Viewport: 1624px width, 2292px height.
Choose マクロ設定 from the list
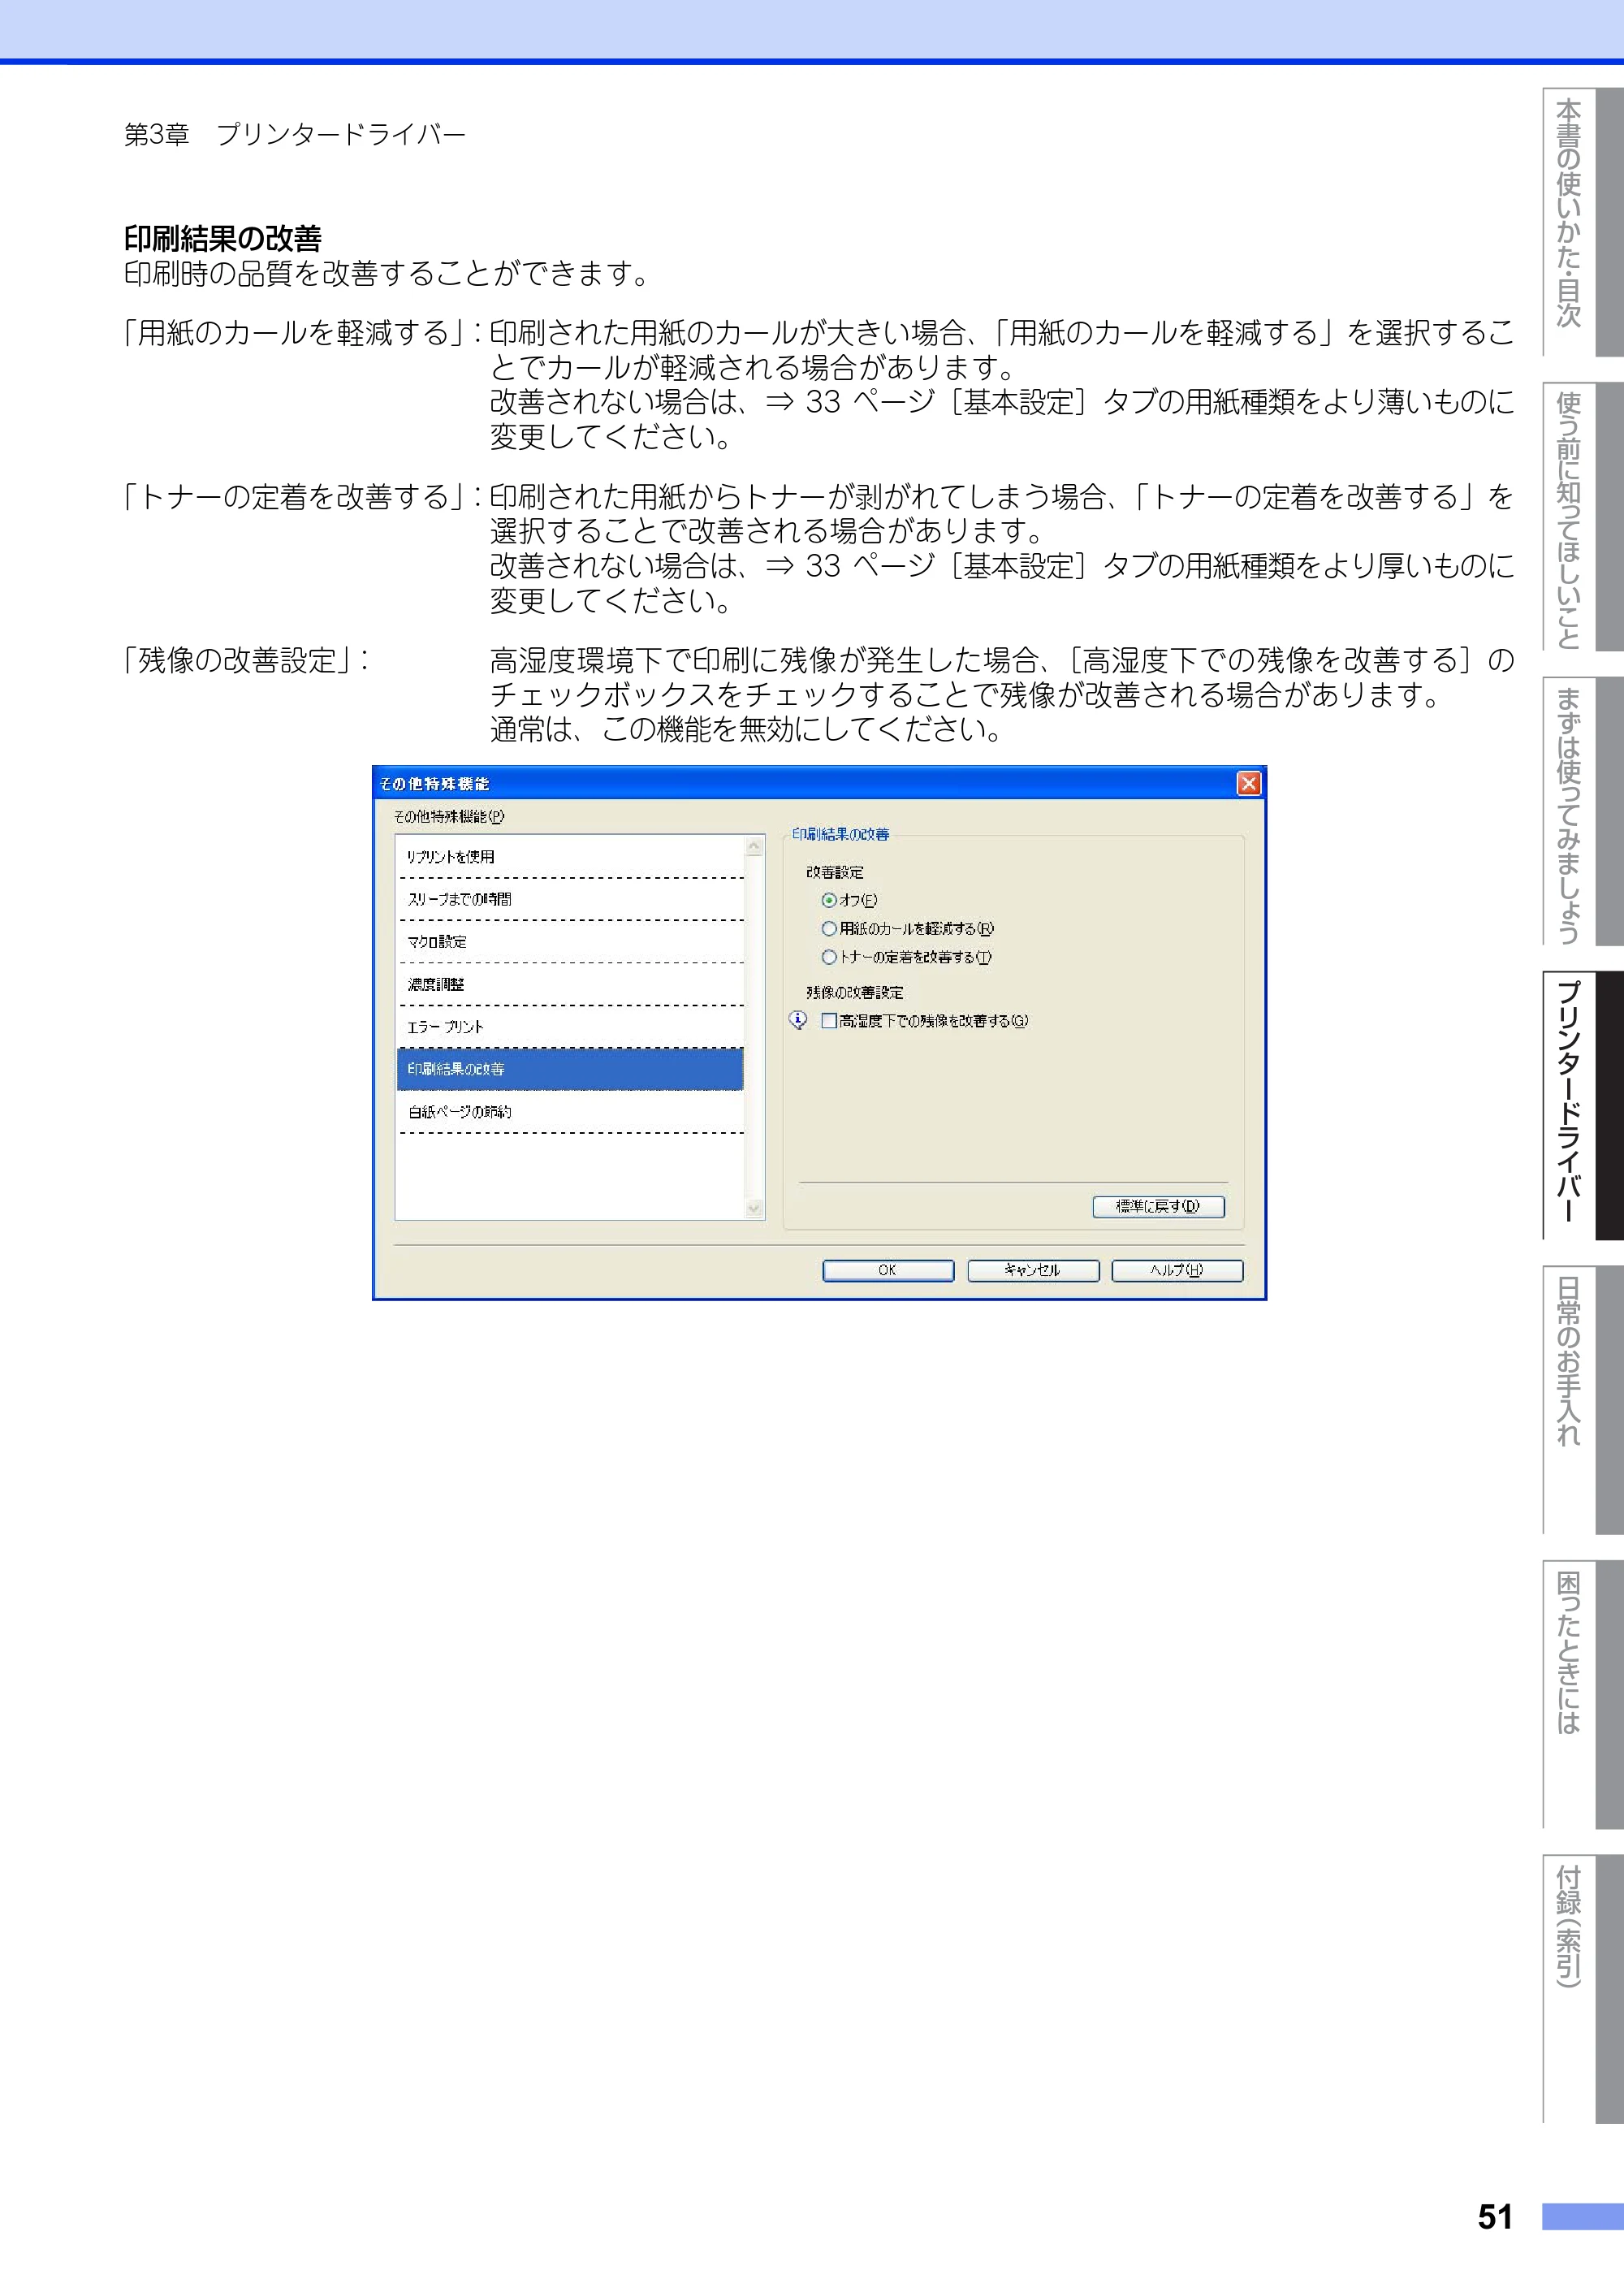click(570, 942)
